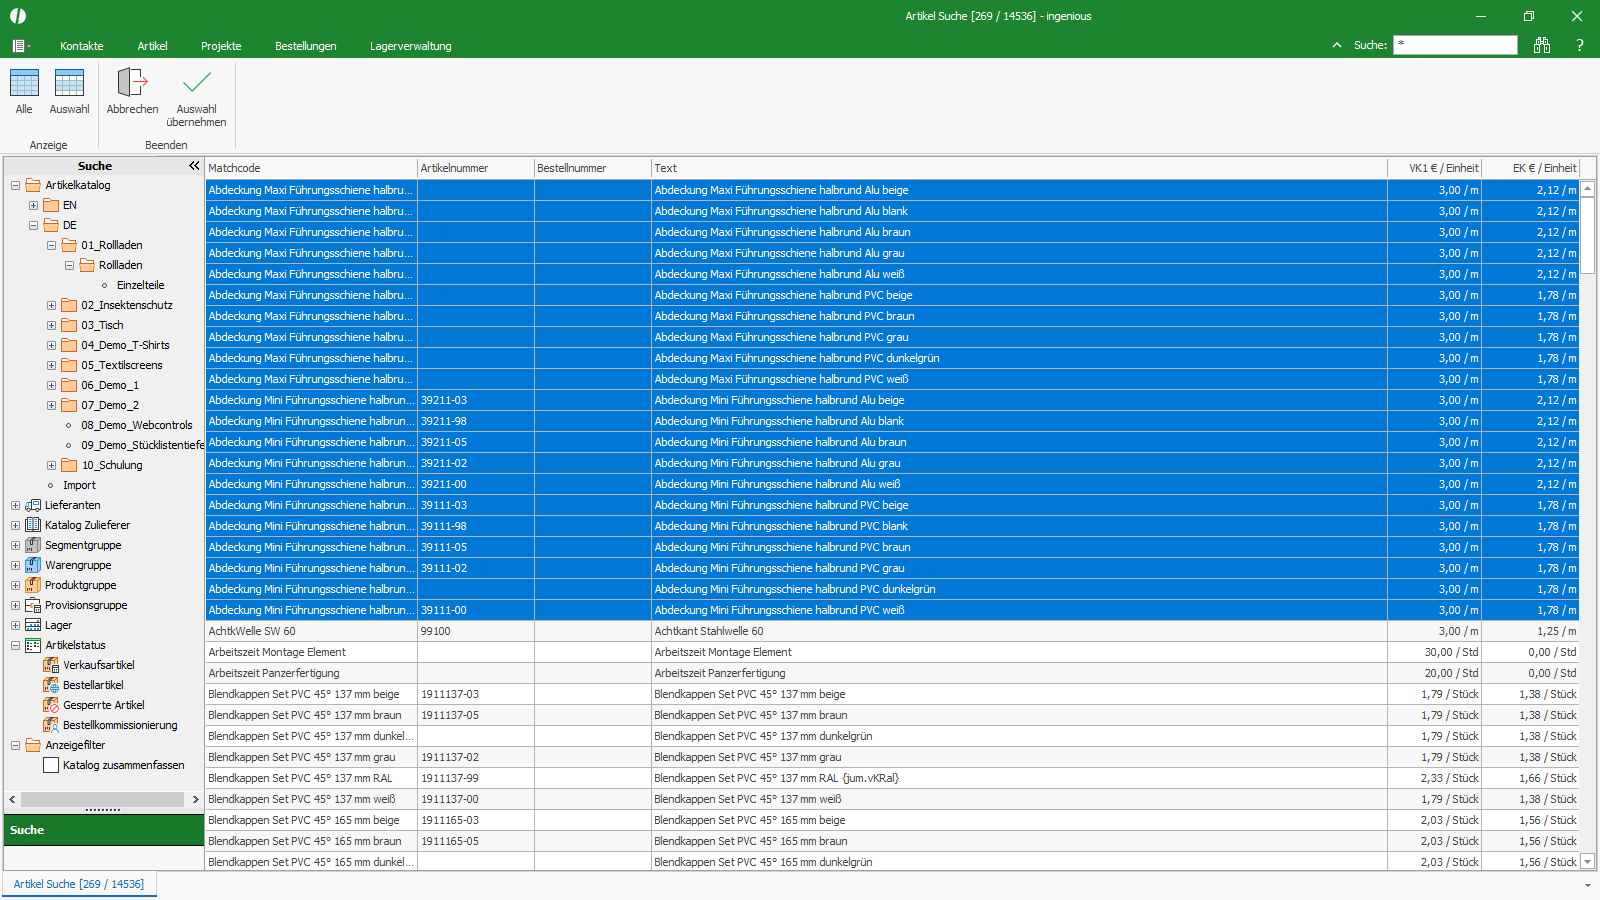The width and height of the screenshot is (1600, 900).
Task: Open the Projekte menu
Action: coord(221,46)
